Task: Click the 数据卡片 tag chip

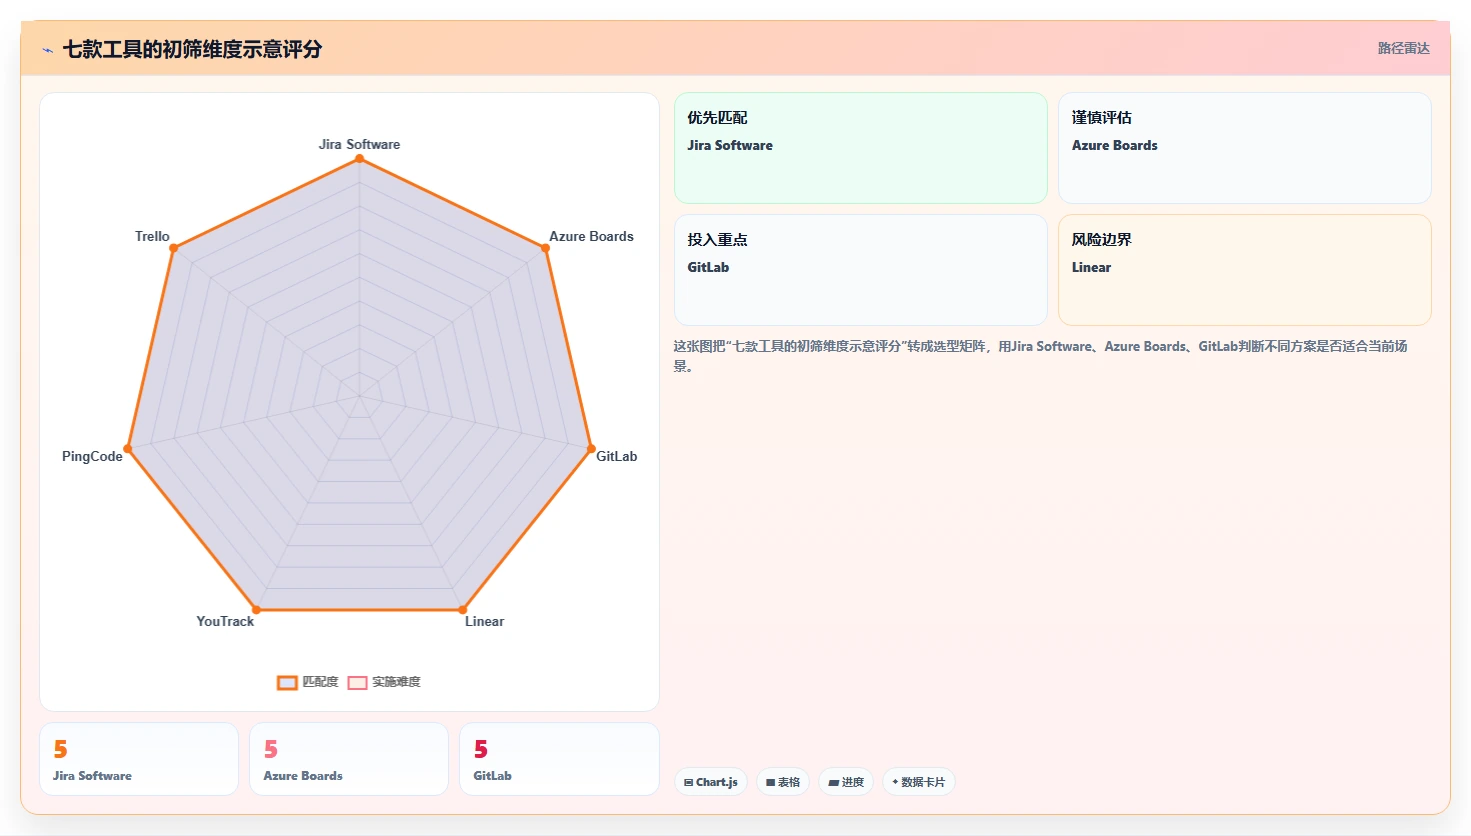Action: coord(918,782)
